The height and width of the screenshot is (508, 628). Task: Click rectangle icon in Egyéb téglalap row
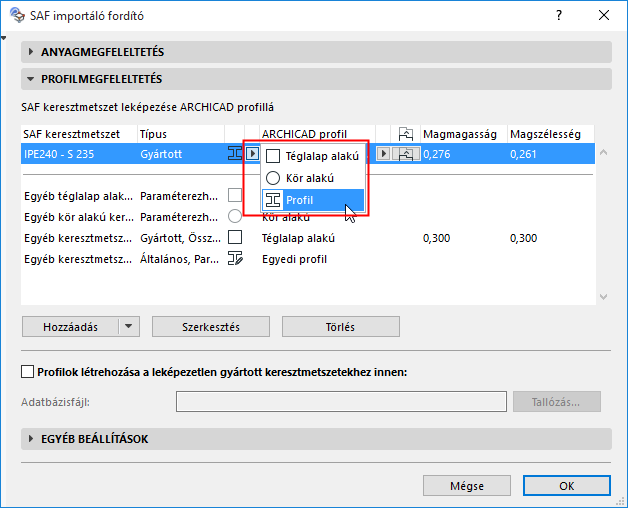pos(235,196)
